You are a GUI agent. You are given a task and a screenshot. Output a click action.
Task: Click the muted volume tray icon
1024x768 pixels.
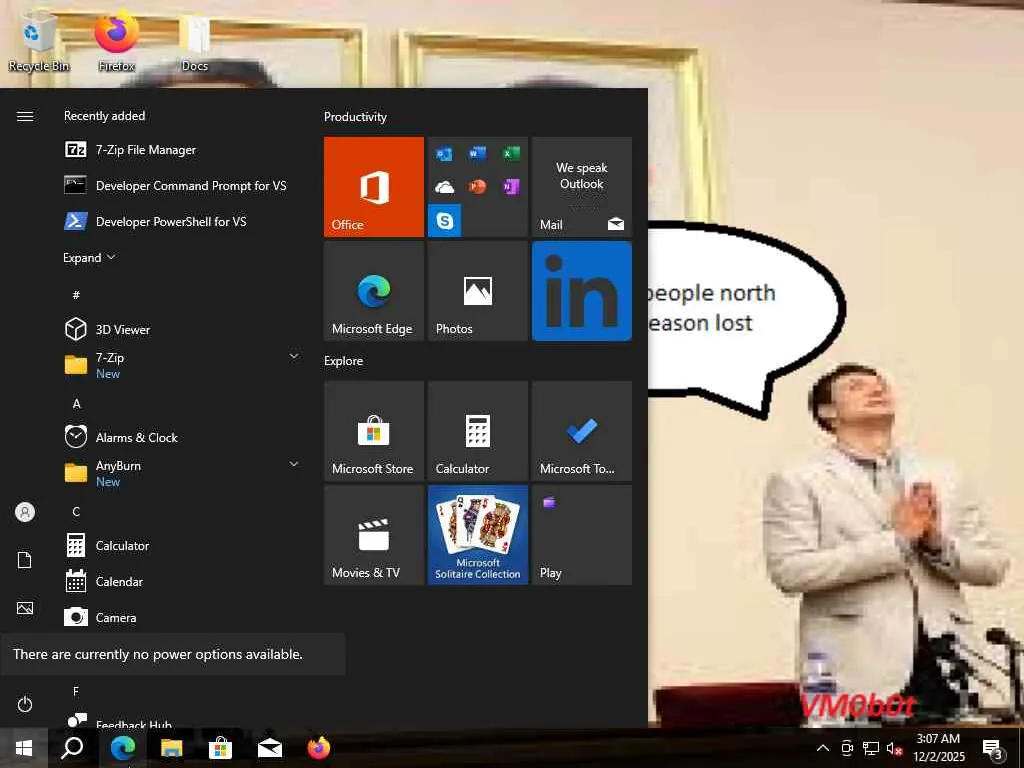coord(894,748)
